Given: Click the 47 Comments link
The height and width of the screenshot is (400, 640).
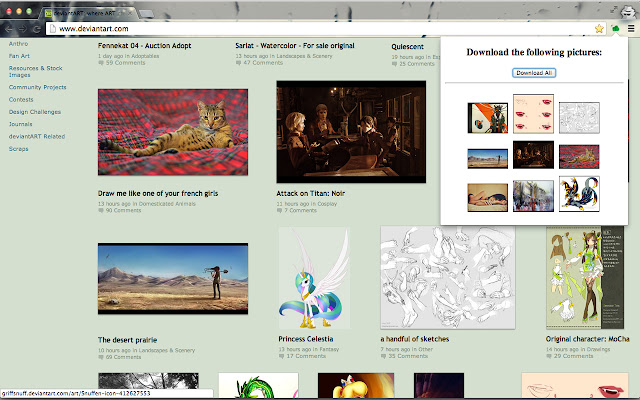Looking at the screenshot, I should pyautogui.click(x=263, y=63).
